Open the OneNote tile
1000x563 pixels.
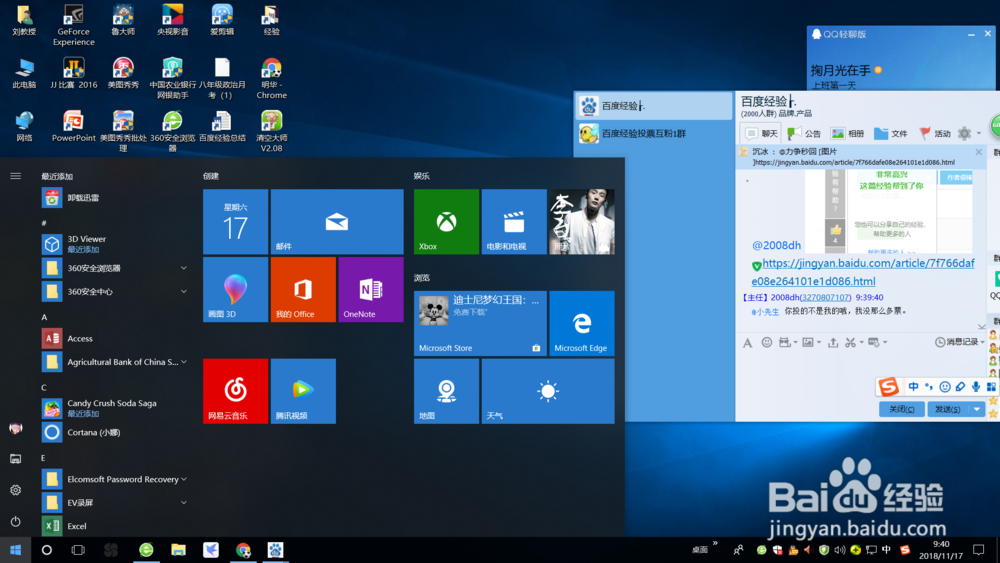point(371,289)
